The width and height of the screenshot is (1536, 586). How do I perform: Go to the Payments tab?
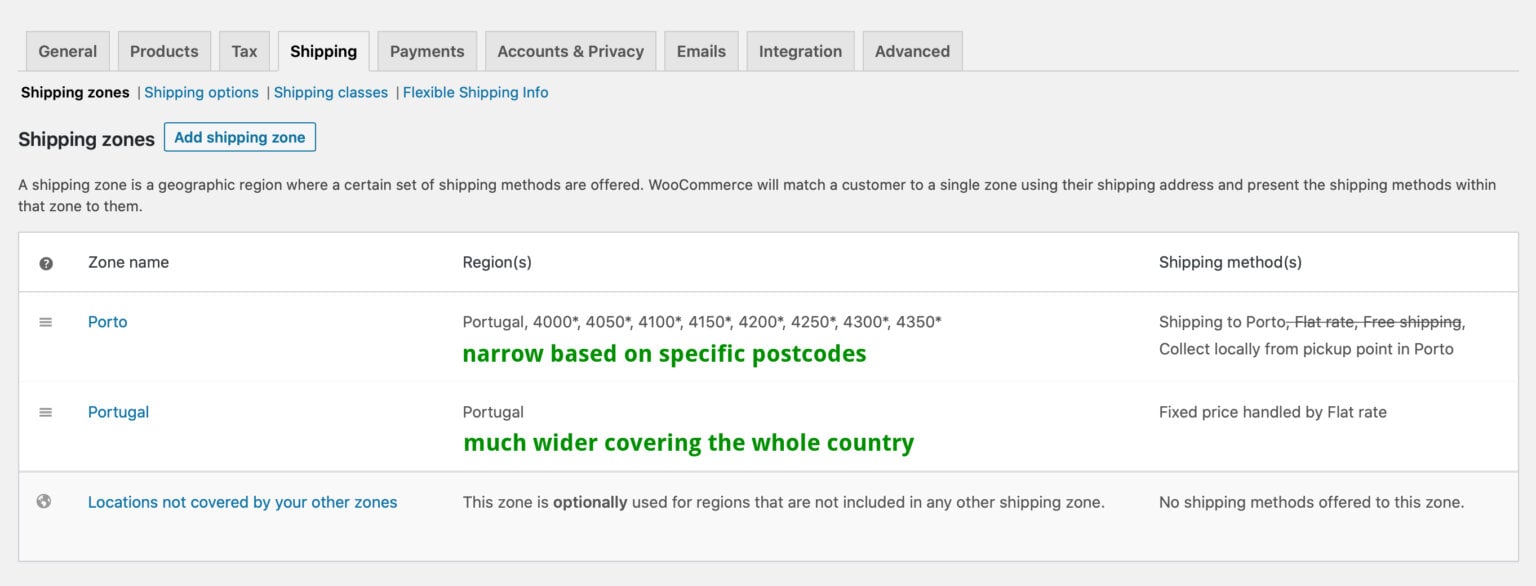click(x=427, y=51)
